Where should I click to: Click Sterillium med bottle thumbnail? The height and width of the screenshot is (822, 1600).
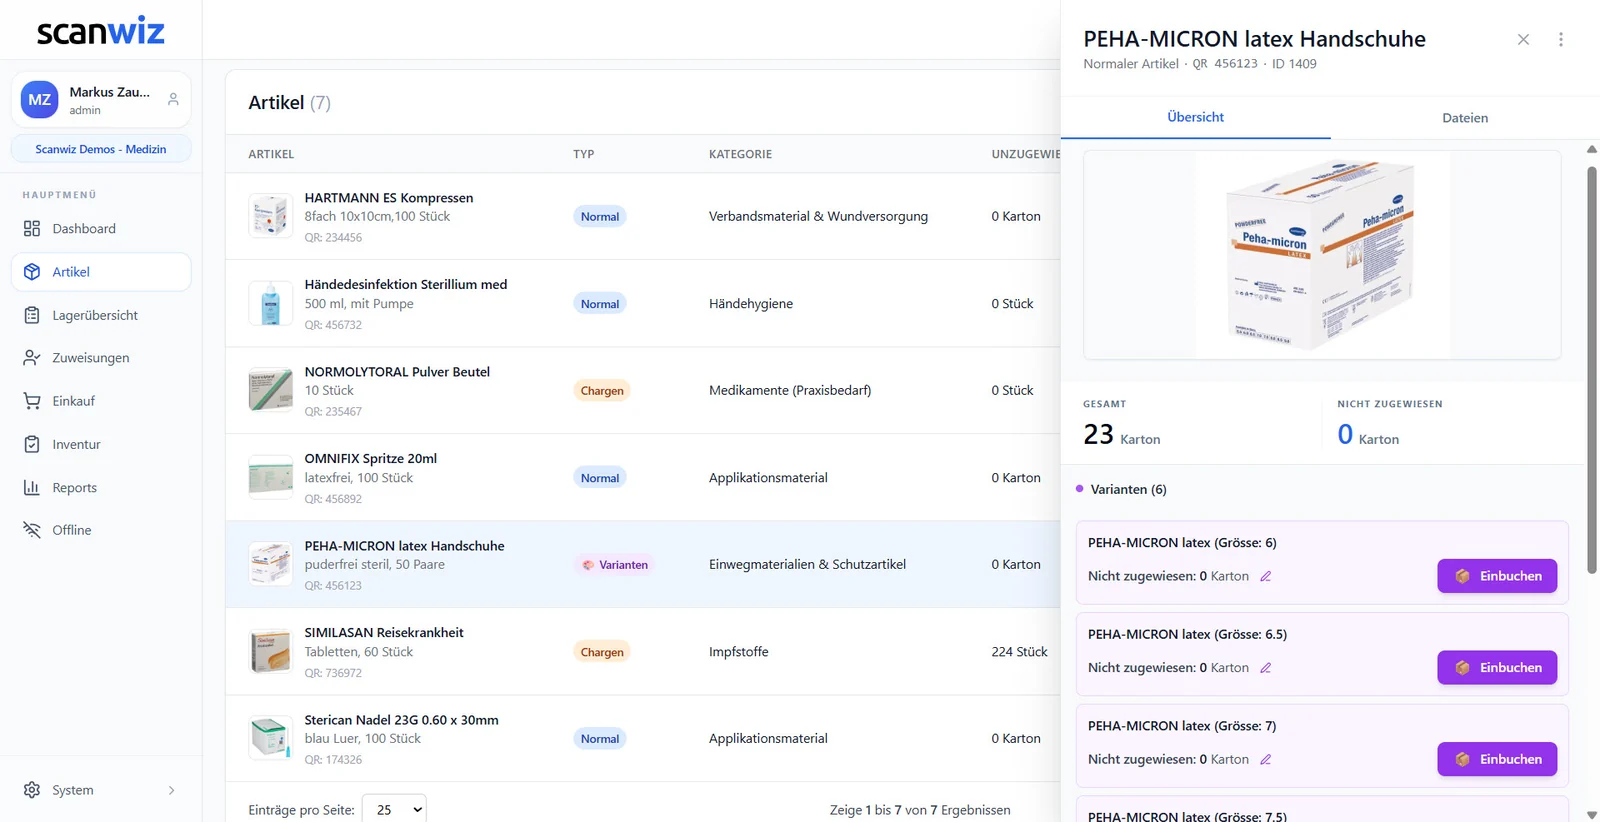click(x=270, y=303)
